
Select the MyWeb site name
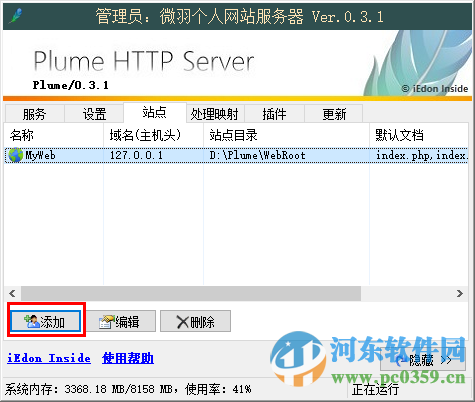[x=40, y=155]
